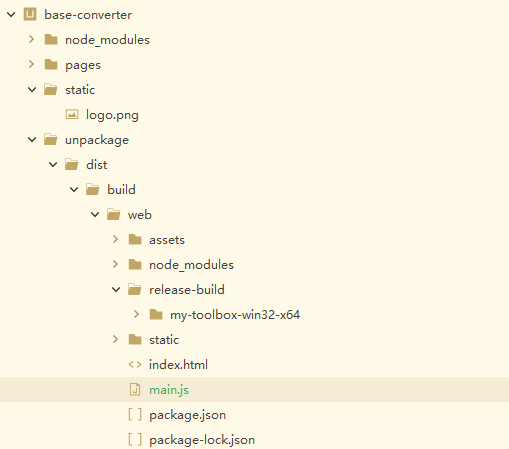The height and width of the screenshot is (449, 509).
Task: Click the index.html code file icon
Action: click(x=135, y=365)
